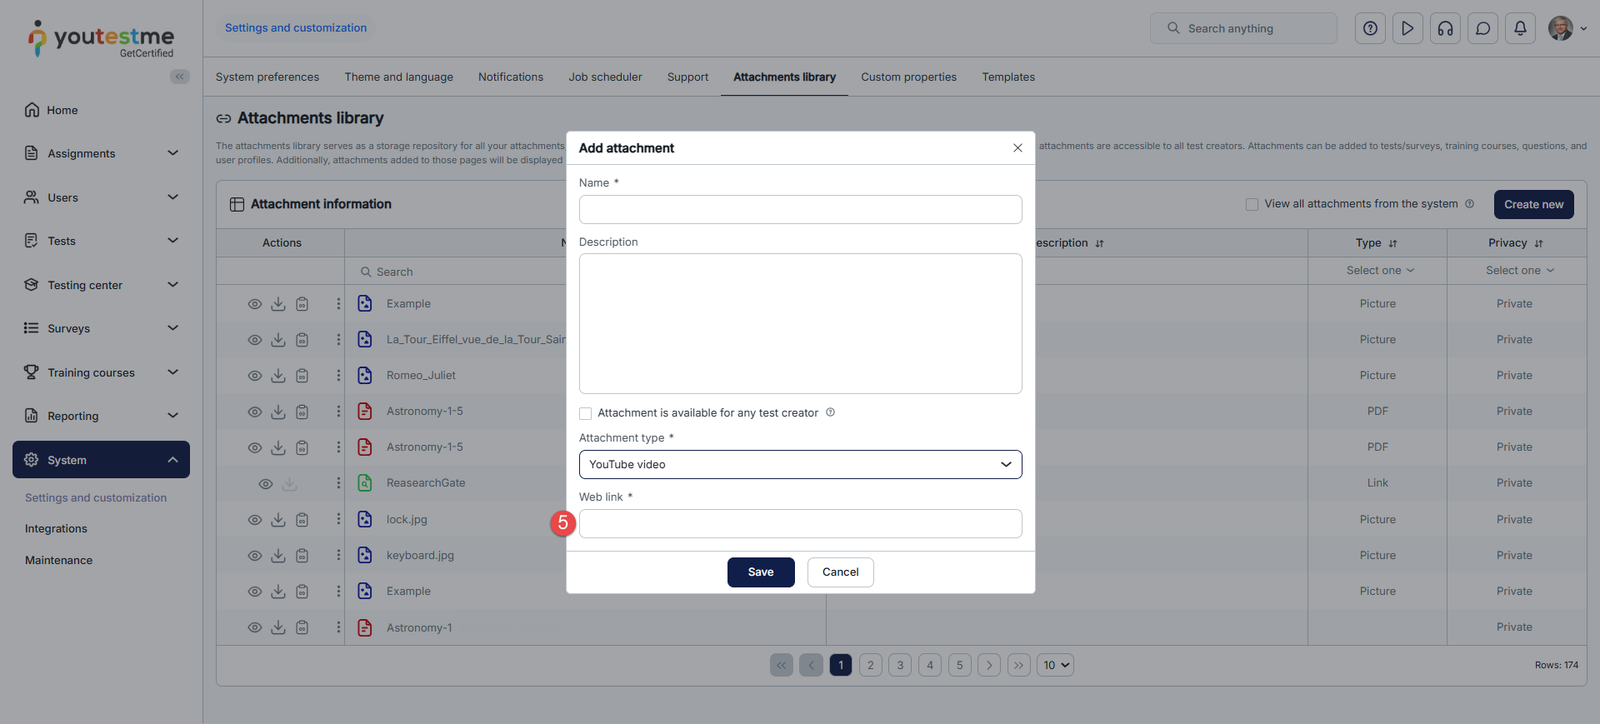Open three-dot menu for Astronomy-1-5 row
The width and height of the screenshot is (1600, 724).
tap(338, 412)
